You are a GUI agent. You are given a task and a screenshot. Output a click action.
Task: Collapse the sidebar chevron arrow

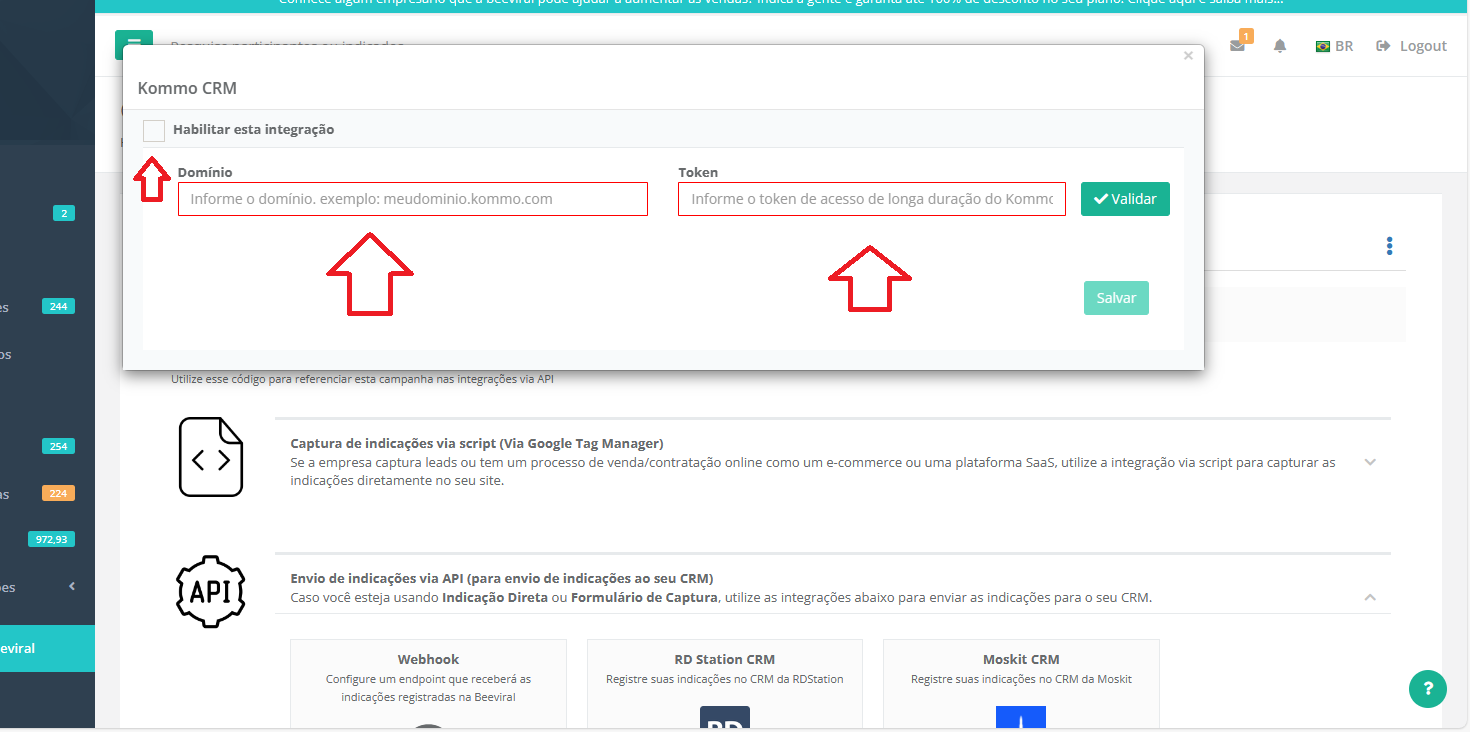coord(72,586)
